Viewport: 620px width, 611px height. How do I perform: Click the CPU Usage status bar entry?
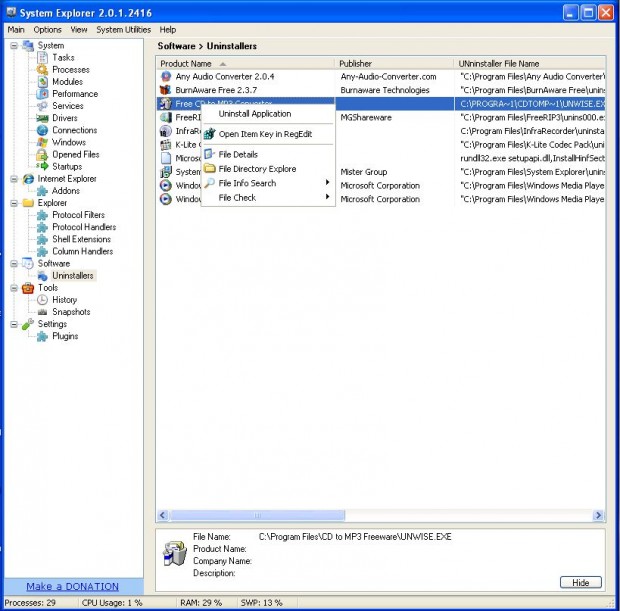tap(112, 603)
